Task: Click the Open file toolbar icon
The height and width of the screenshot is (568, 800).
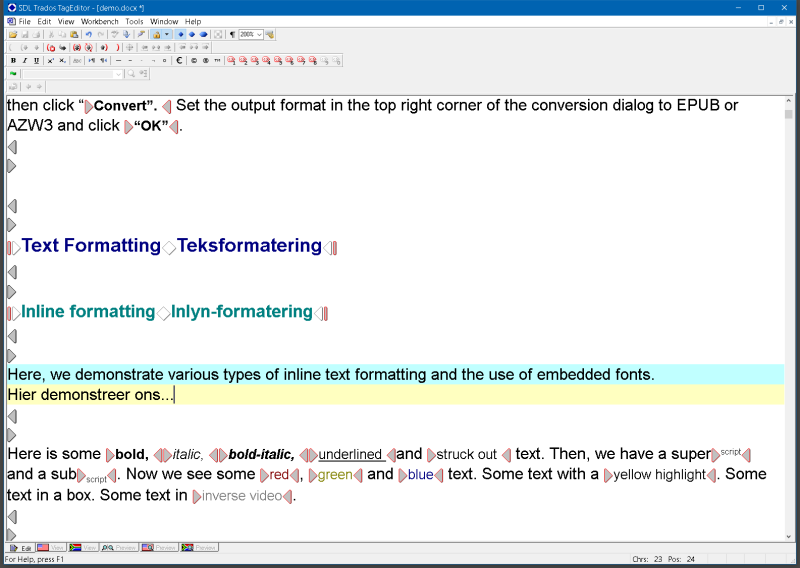Action: click(13, 35)
